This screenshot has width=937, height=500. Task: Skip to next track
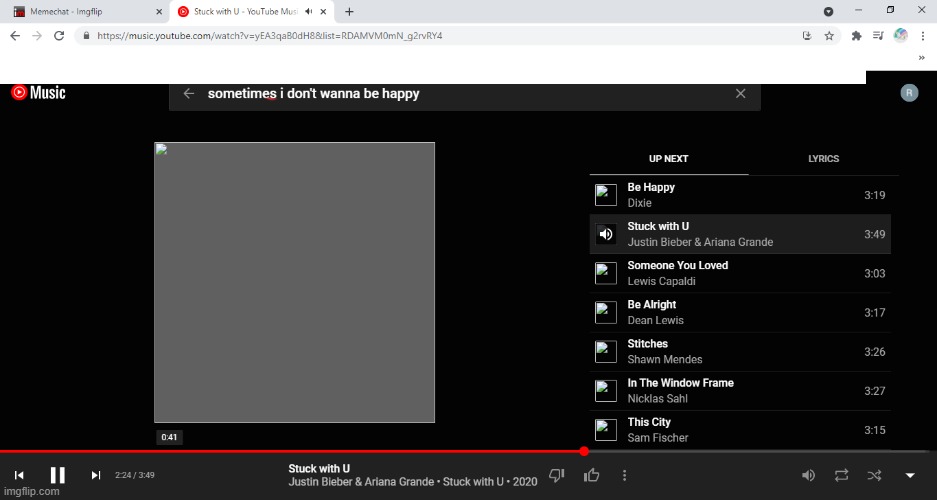(x=96, y=475)
